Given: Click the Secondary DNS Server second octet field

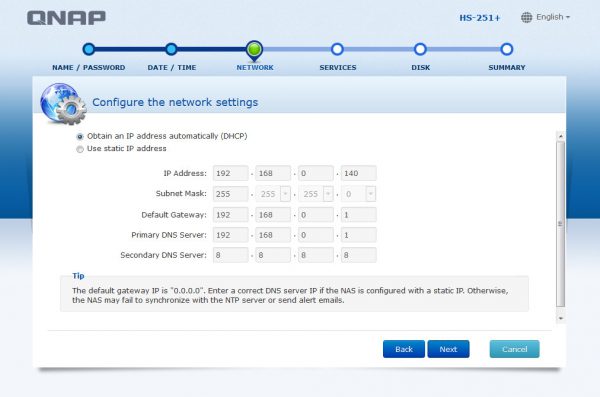Looking at the screenshot, I should point(273,255).
